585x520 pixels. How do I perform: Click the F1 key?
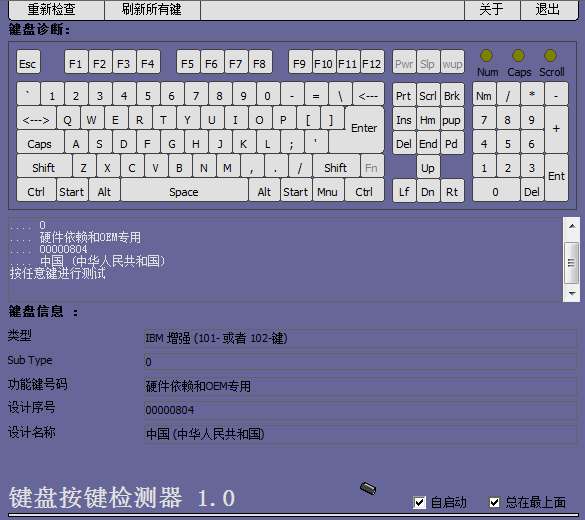click(76, 62)
